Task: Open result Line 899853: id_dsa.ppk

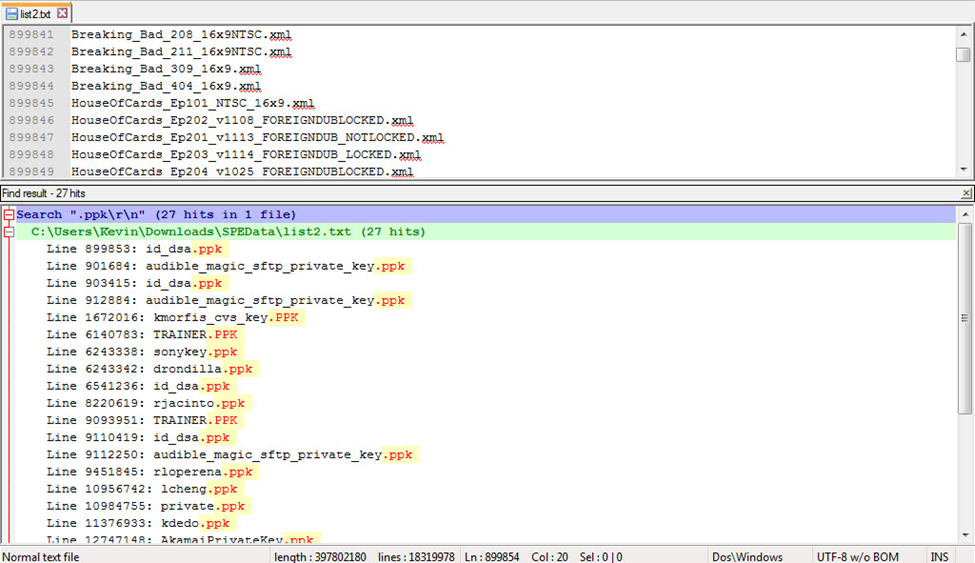Action: coord(134,249)
